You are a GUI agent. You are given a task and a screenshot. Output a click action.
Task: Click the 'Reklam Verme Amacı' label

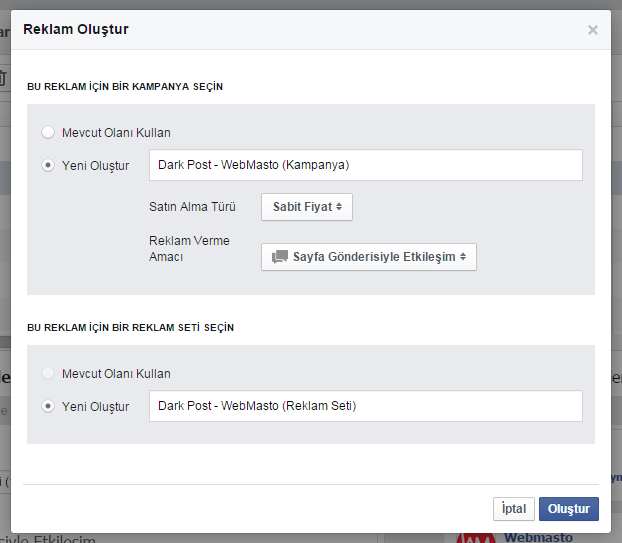click(x=189, y=249)
